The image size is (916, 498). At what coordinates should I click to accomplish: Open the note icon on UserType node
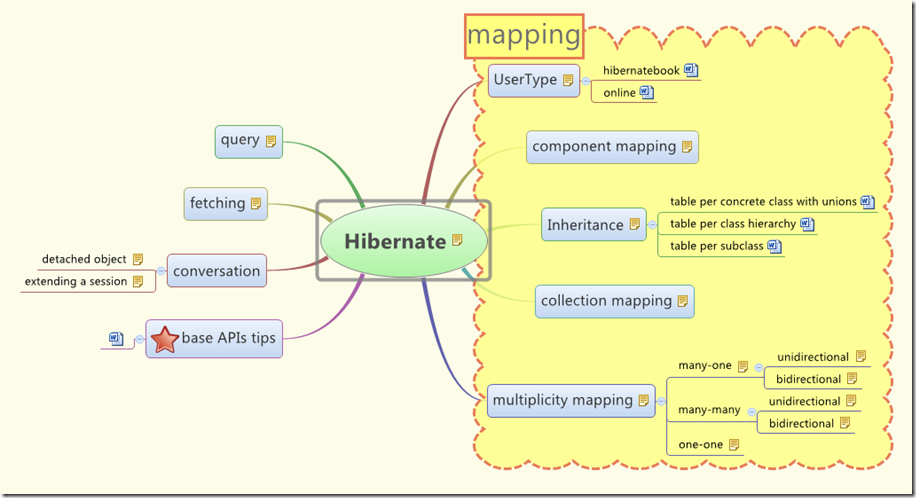click(x=568, y=80)
